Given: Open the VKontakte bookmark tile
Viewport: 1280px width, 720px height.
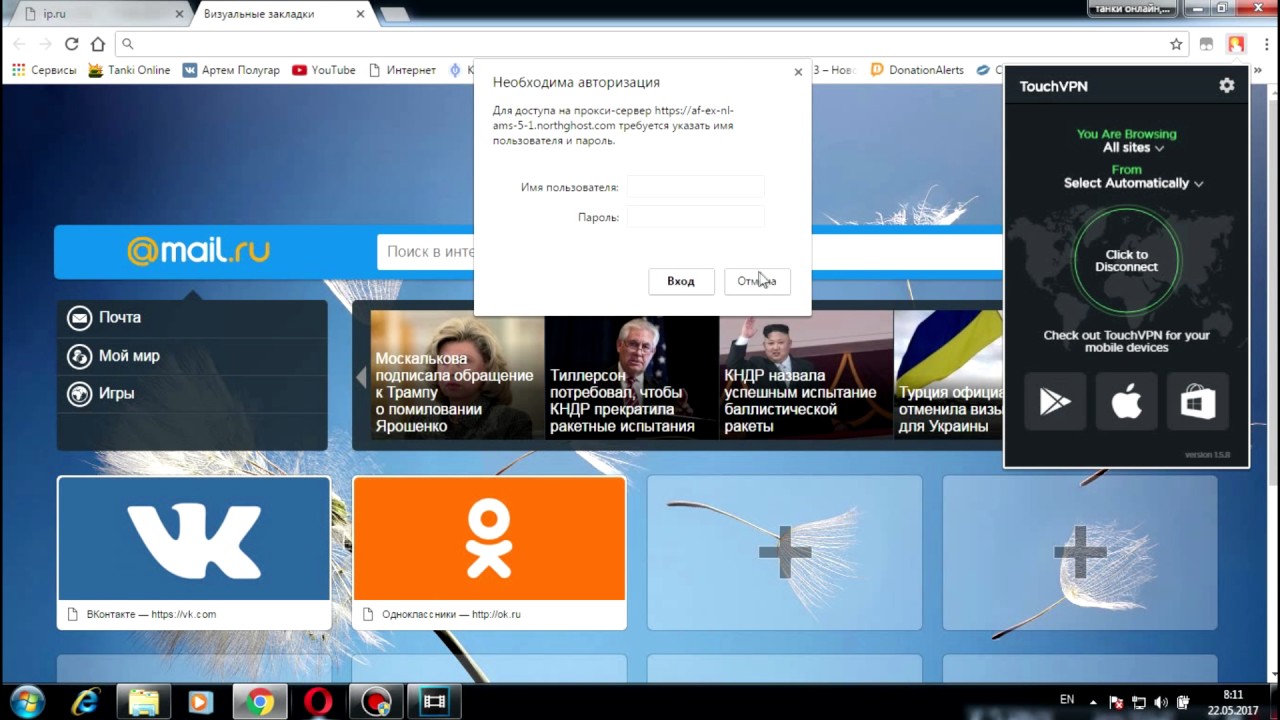Looking at the screenshot, I should click(x=194, y=552).
